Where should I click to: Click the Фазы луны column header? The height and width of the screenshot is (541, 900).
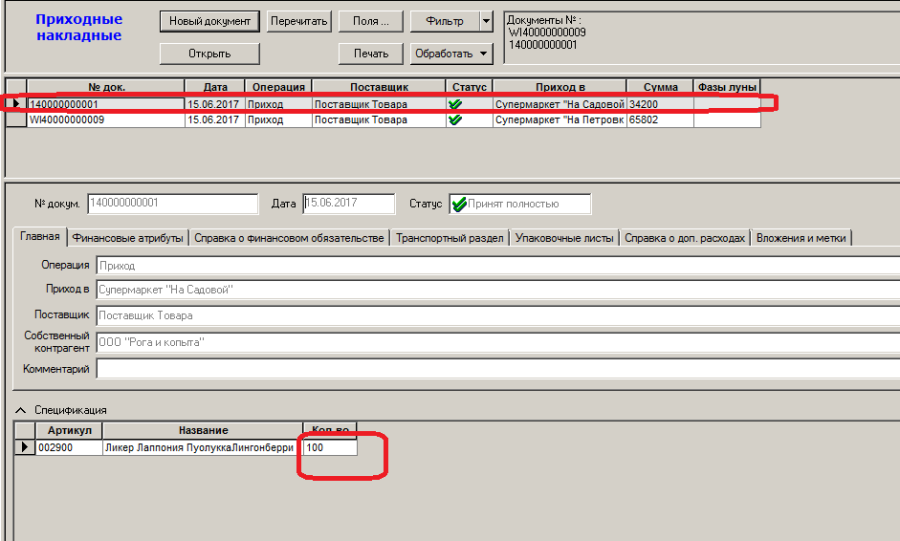727,87
